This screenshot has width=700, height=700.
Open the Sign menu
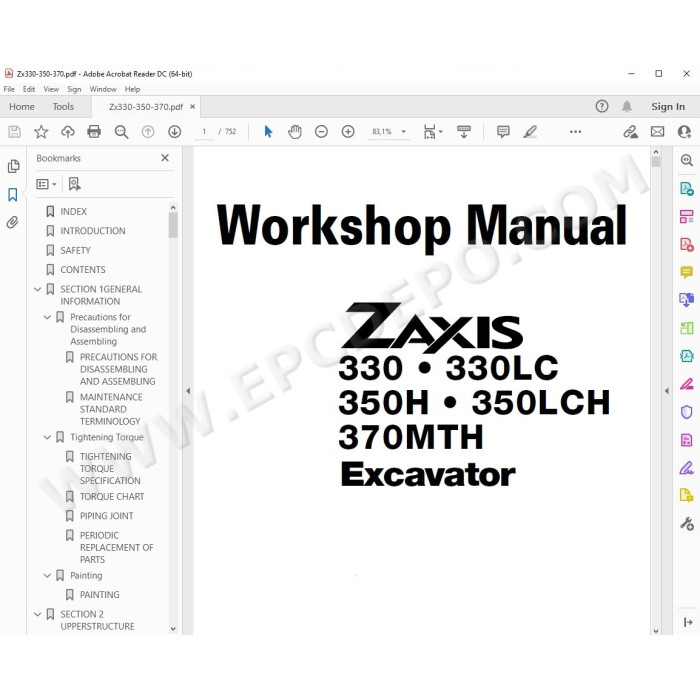click(74, 89)
